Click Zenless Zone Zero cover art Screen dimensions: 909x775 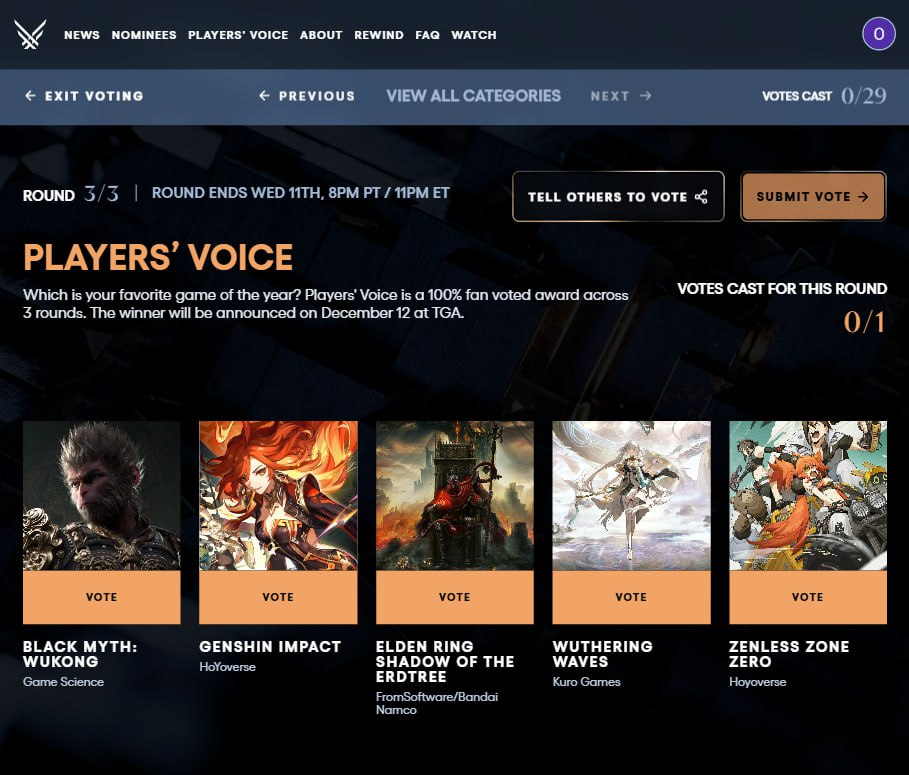point(808,496)
